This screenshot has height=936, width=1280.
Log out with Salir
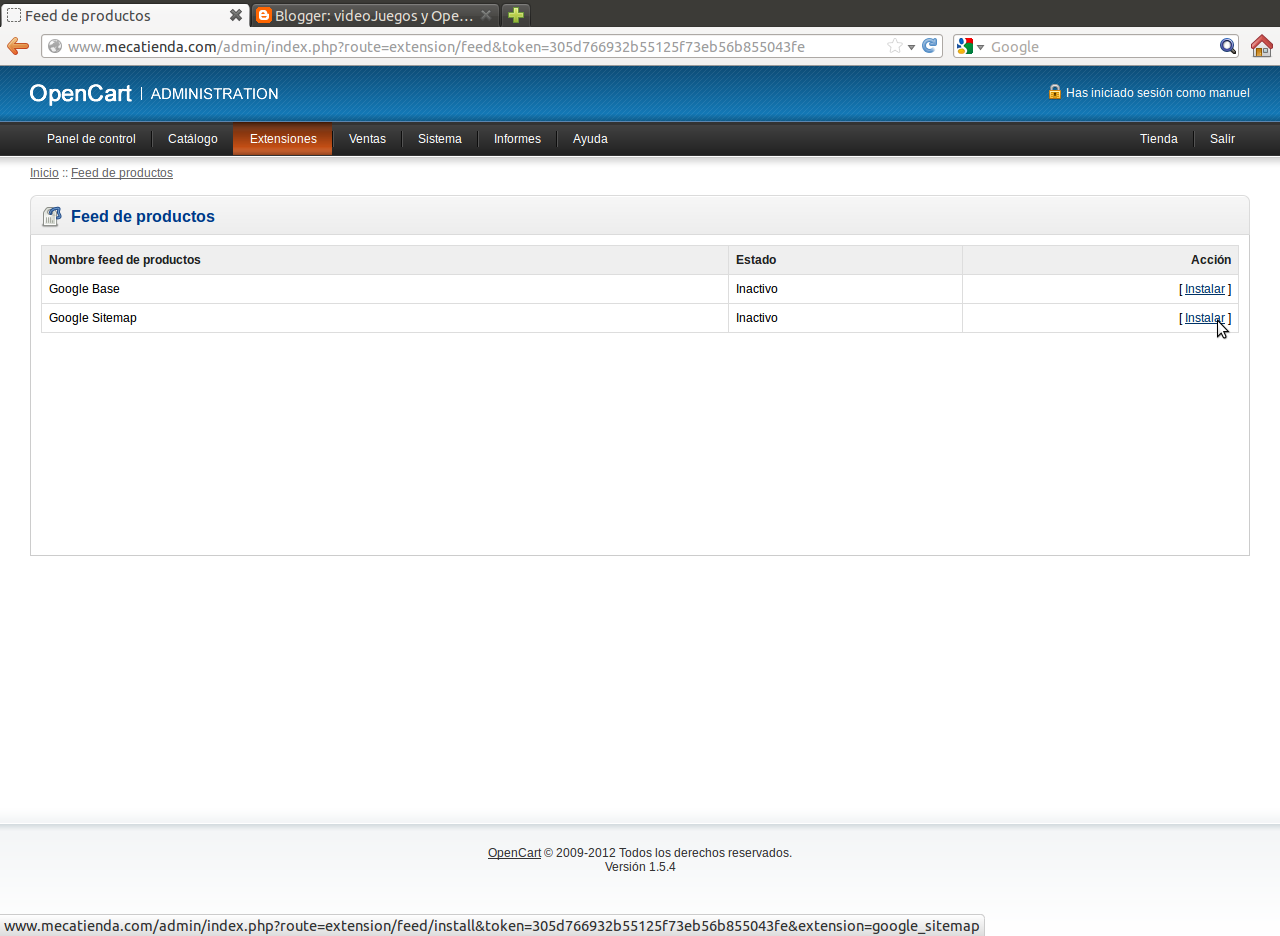[x=1222, y=139]
